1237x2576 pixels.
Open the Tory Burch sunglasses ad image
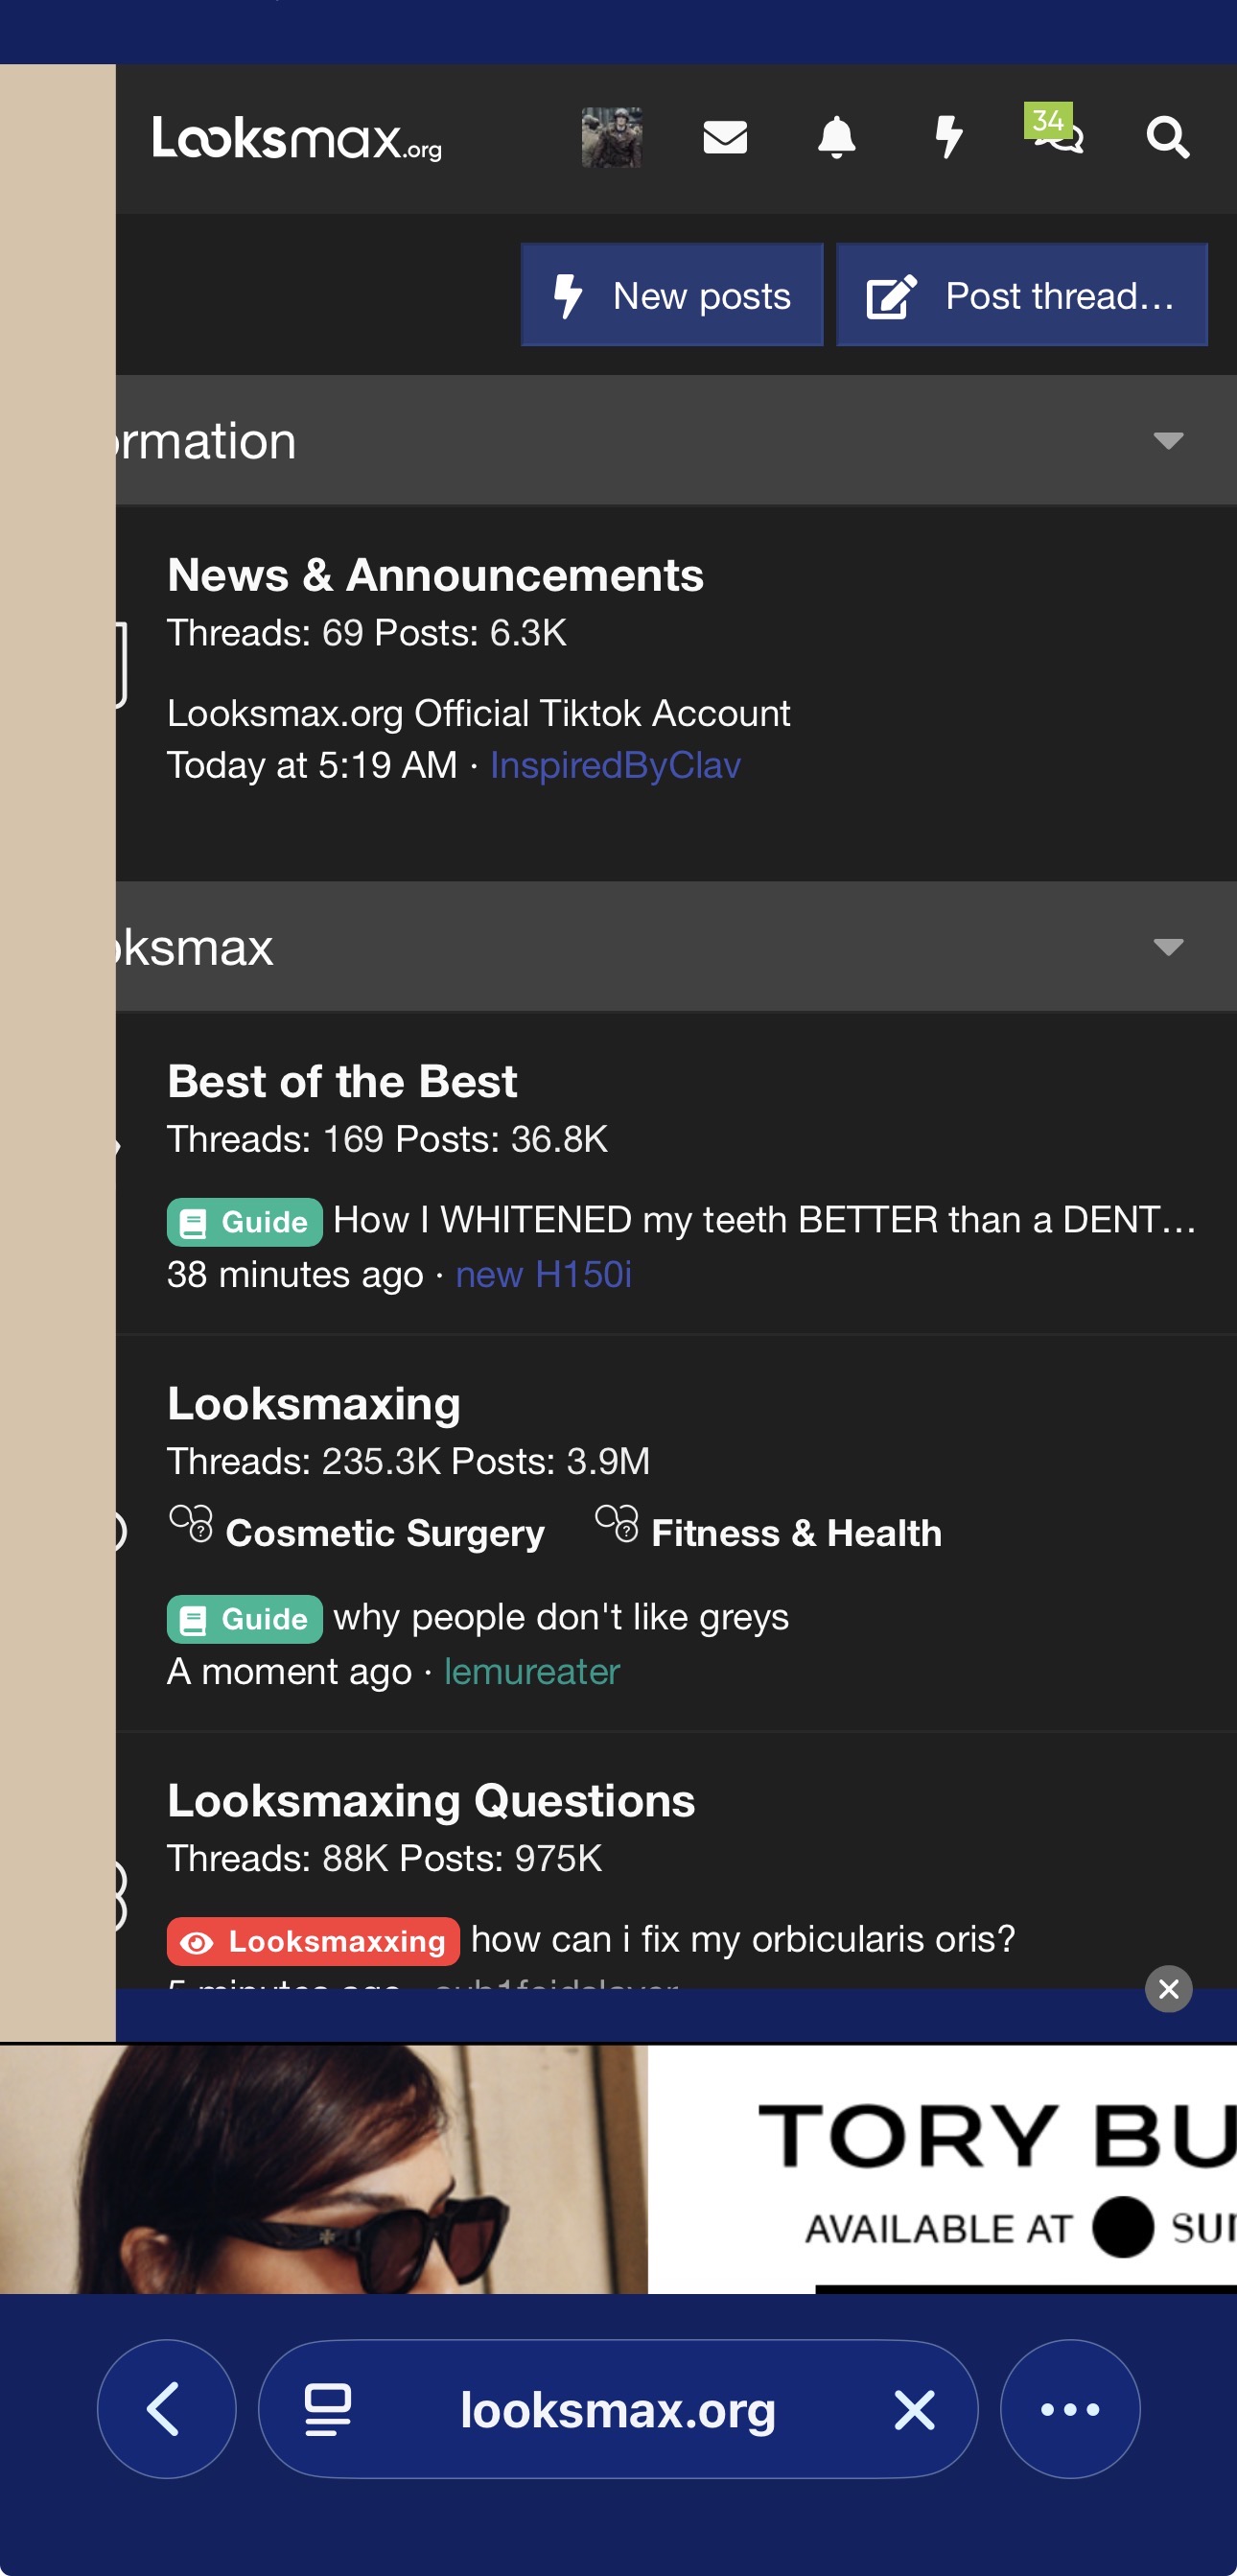coord(618,2168)
